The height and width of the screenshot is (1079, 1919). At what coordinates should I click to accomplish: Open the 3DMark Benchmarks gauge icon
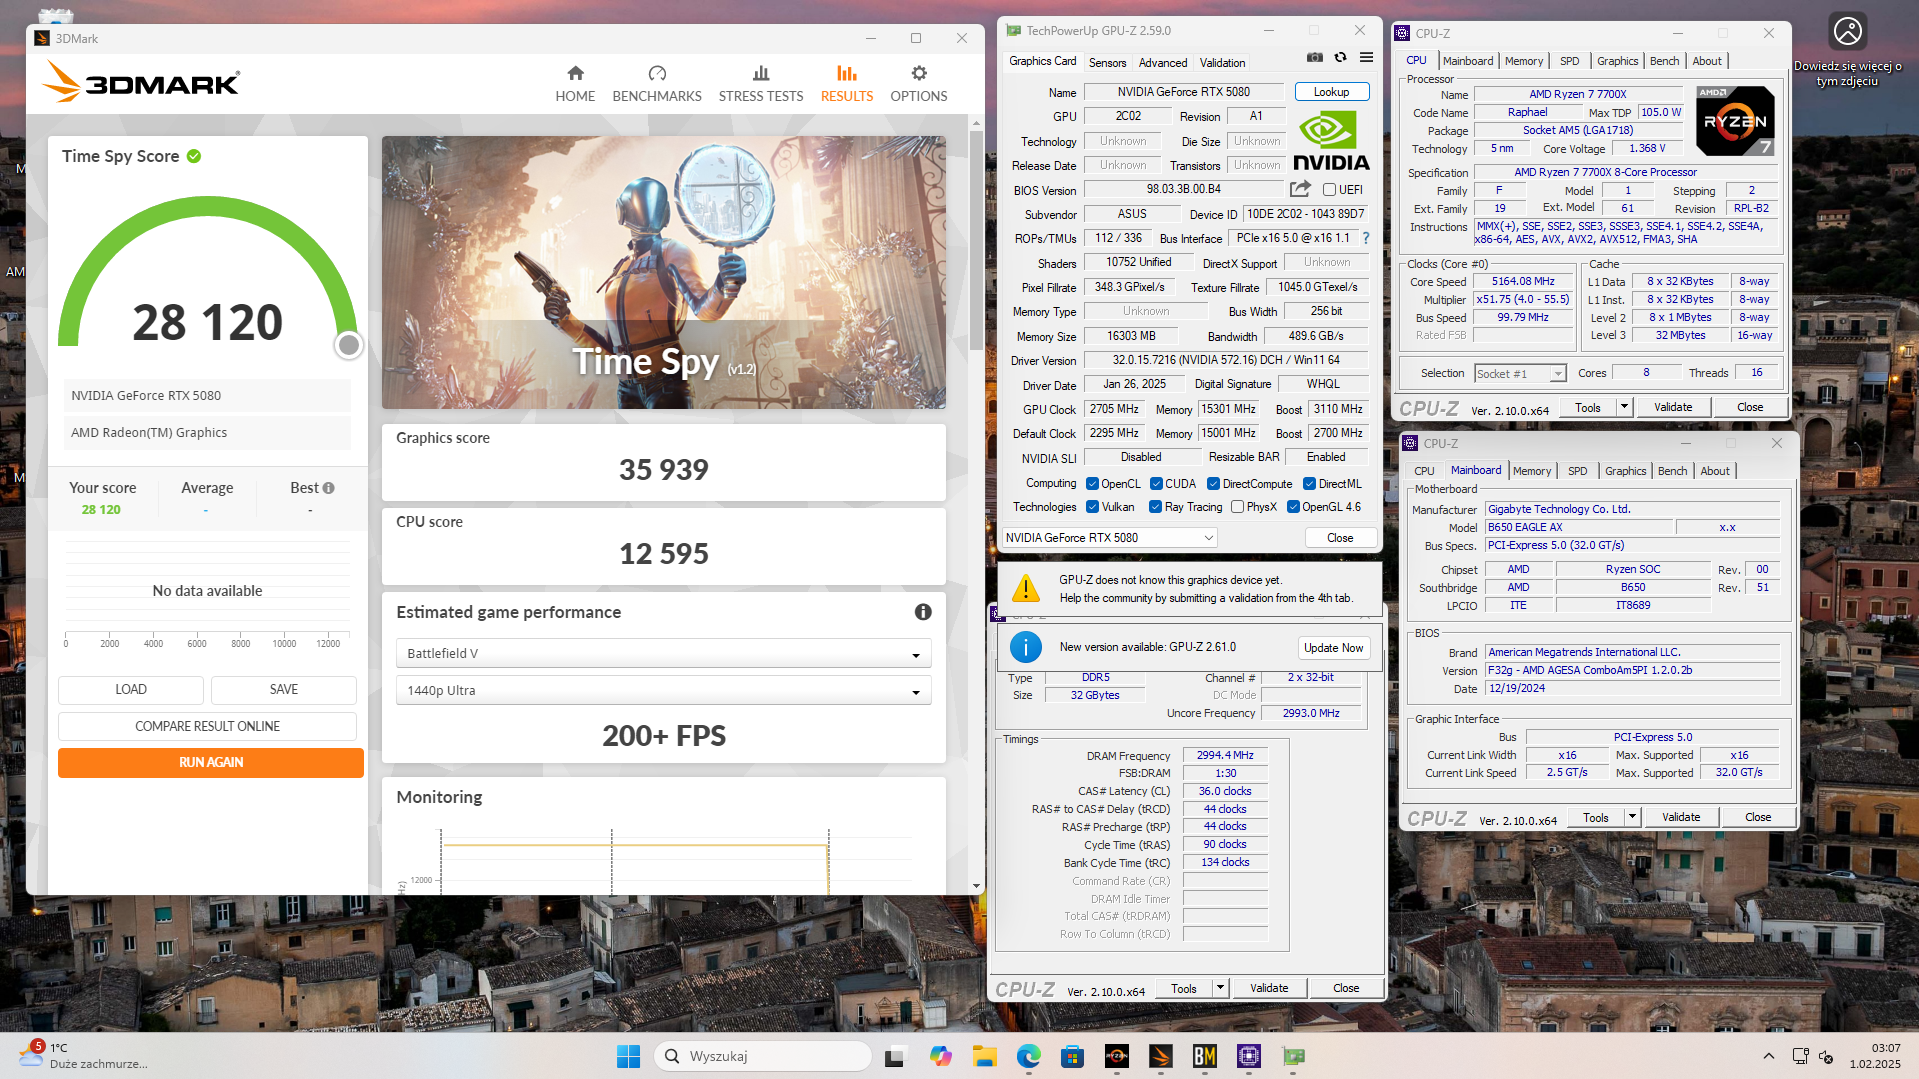[657, 73]
